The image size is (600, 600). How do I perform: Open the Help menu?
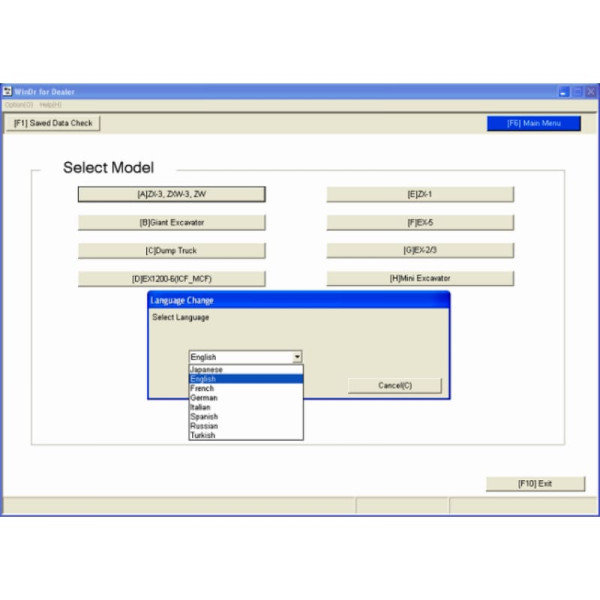coord(50,104)
